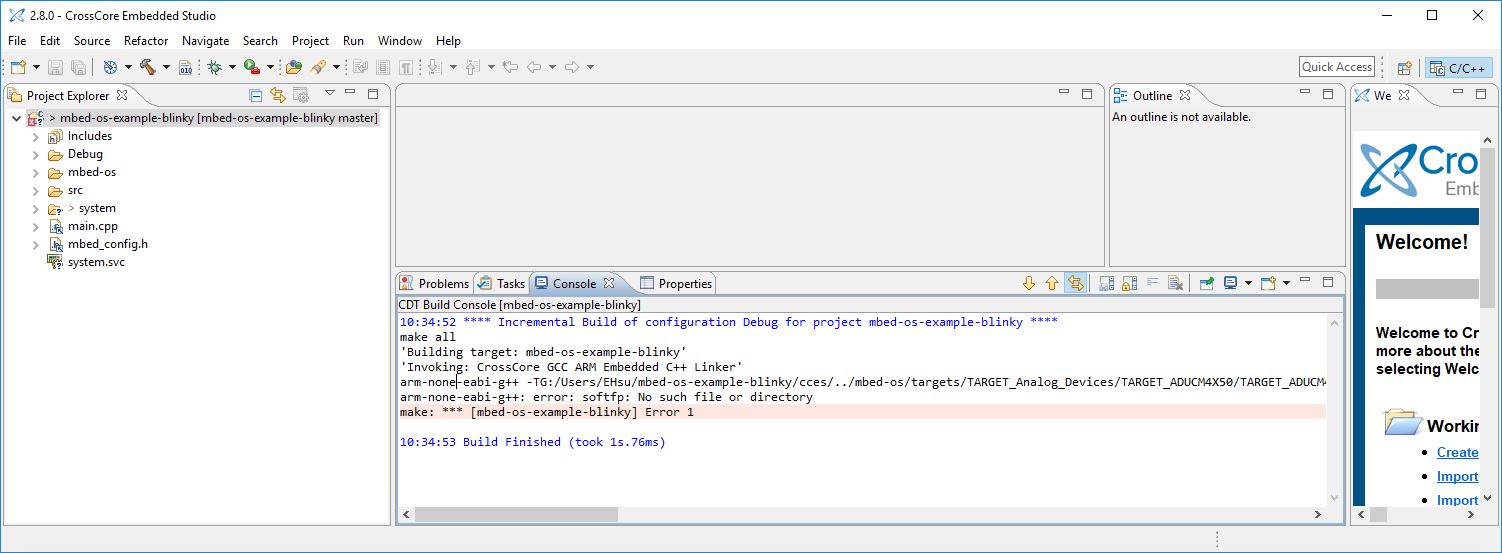This screenshot has height=553, width=1502.
Task: Select main.cpp in Project Explorer
Action: point(93,226)
